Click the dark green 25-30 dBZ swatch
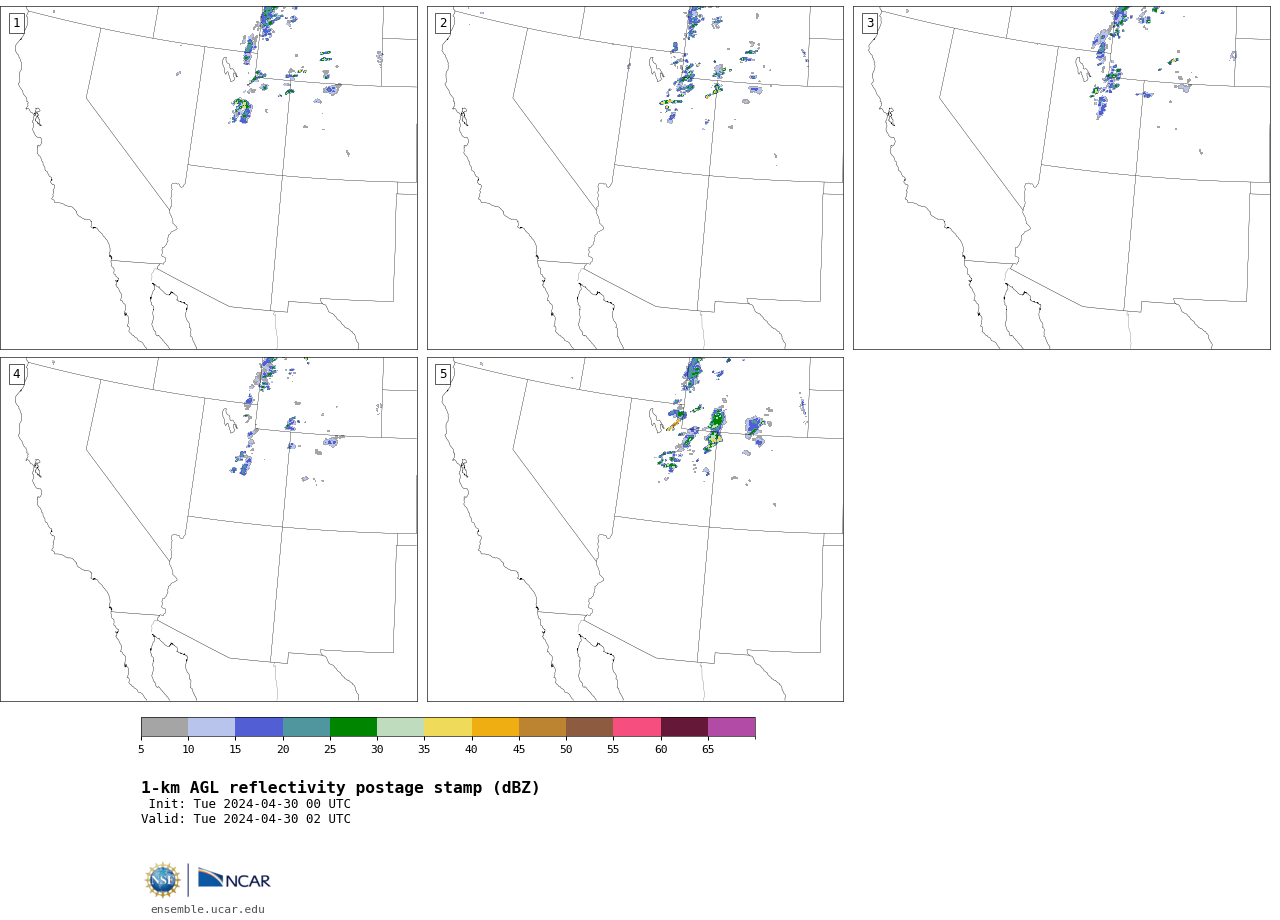 pos(353,727)
